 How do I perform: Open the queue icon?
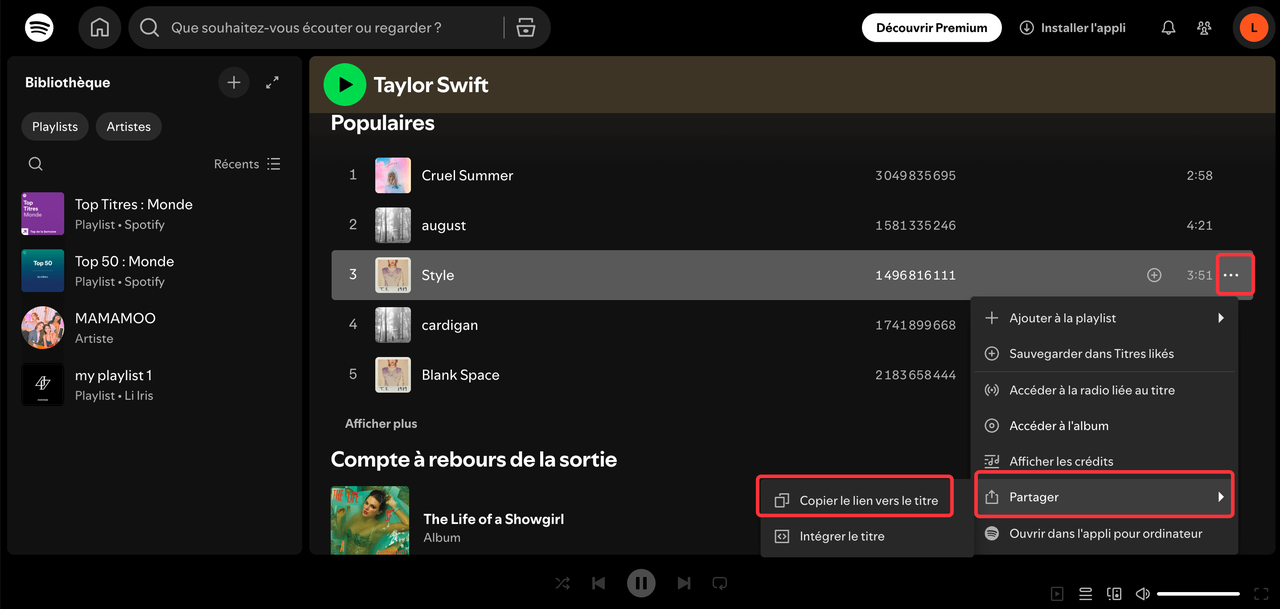1086,594
